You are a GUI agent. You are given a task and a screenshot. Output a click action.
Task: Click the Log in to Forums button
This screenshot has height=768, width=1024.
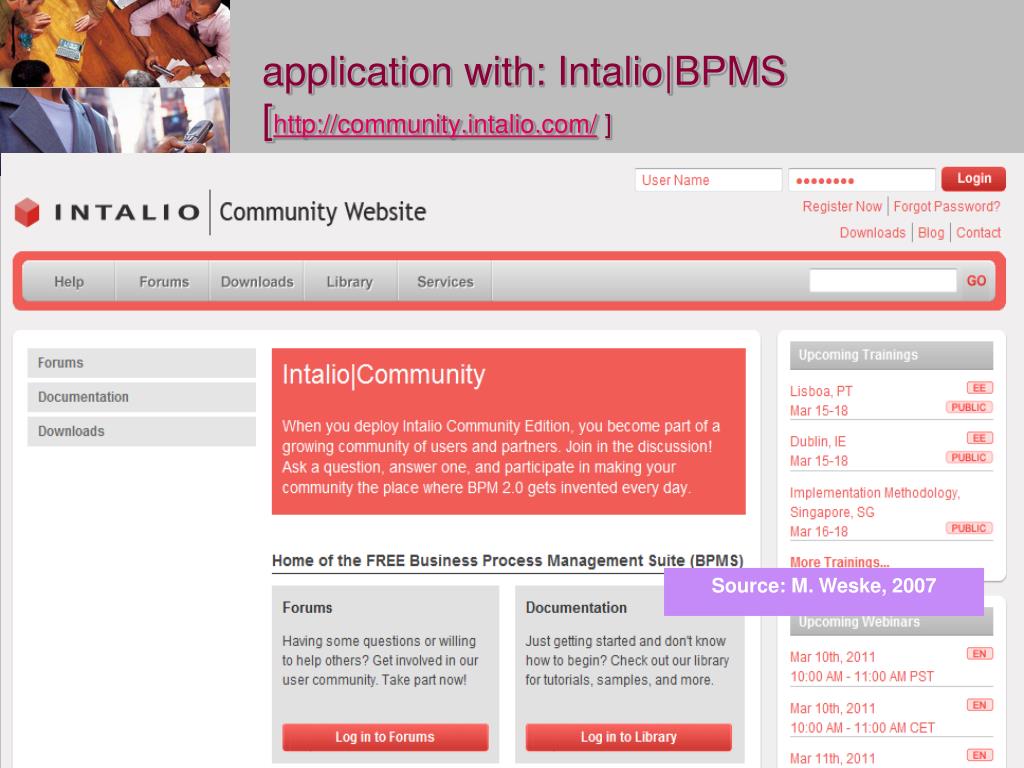pyautogui.click(x=385, y=737)
